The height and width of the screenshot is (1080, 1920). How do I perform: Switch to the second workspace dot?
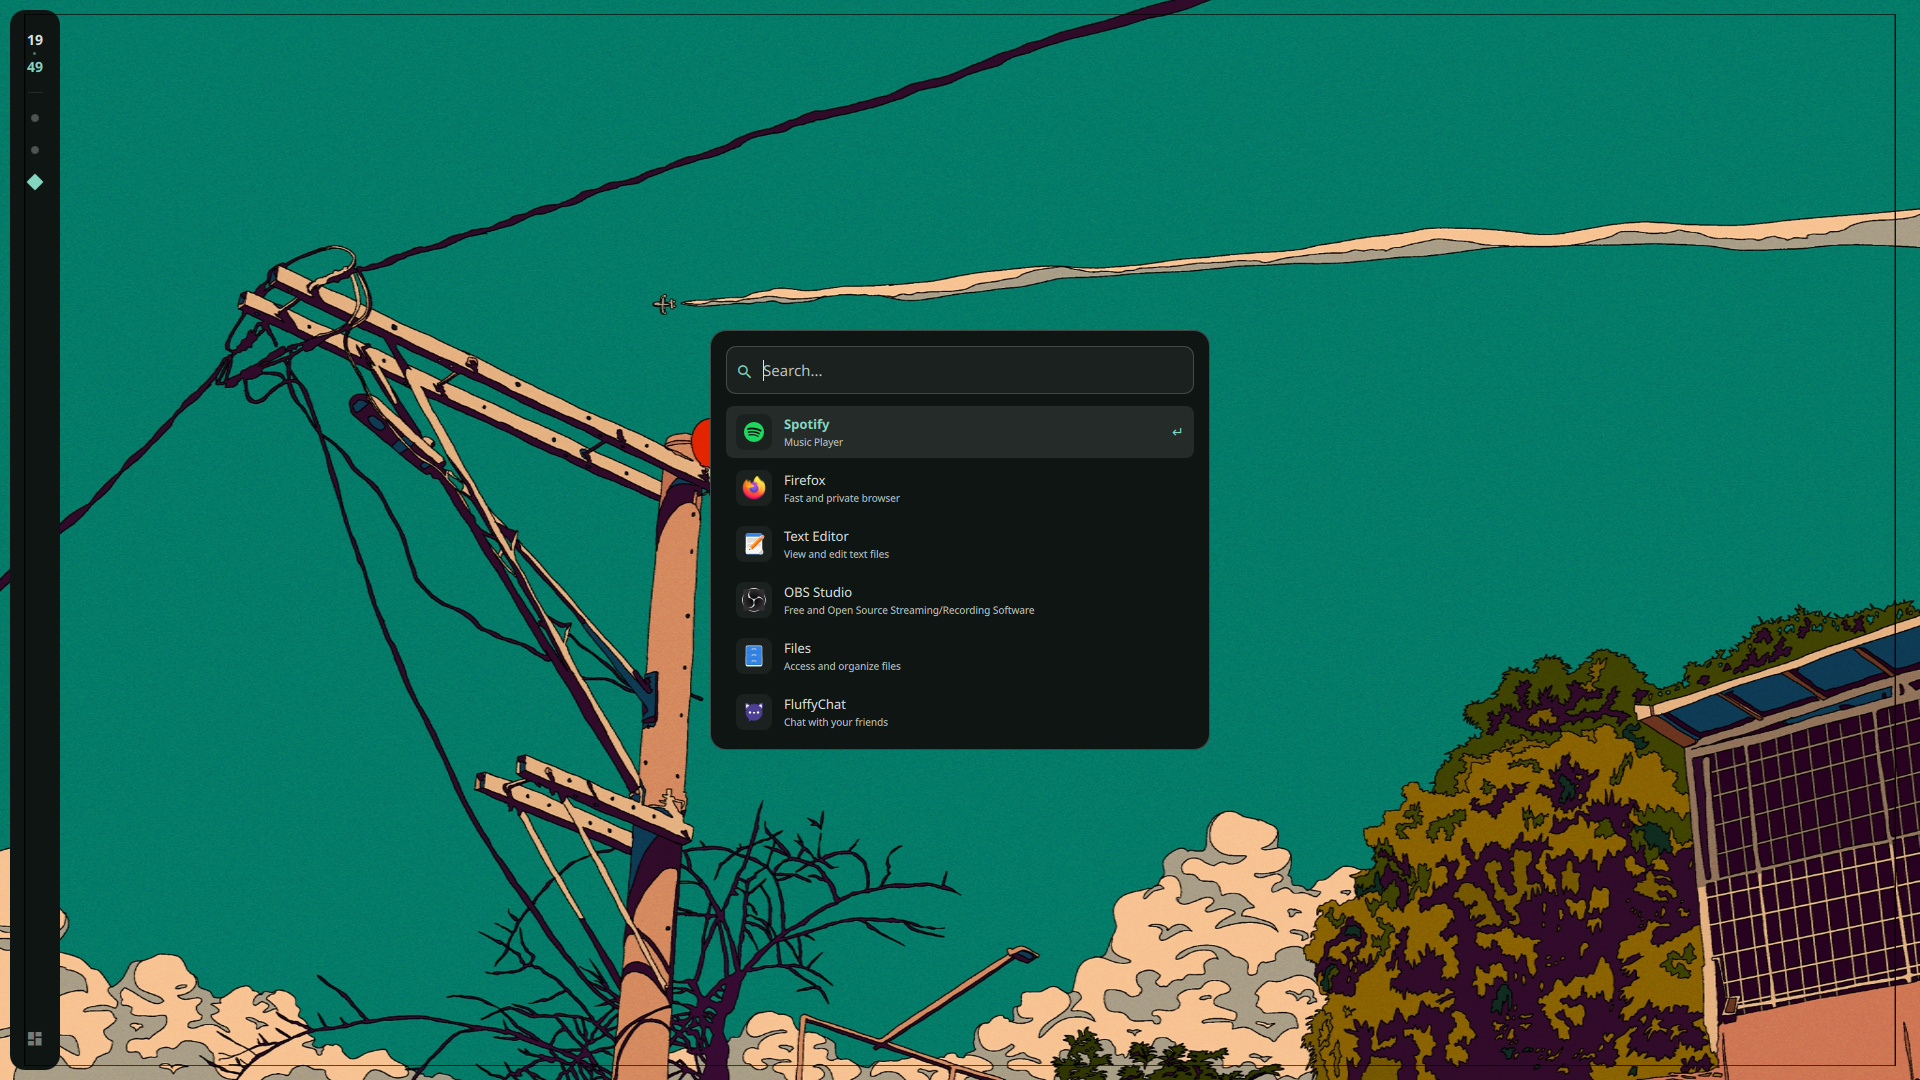[x=35, y=150]
